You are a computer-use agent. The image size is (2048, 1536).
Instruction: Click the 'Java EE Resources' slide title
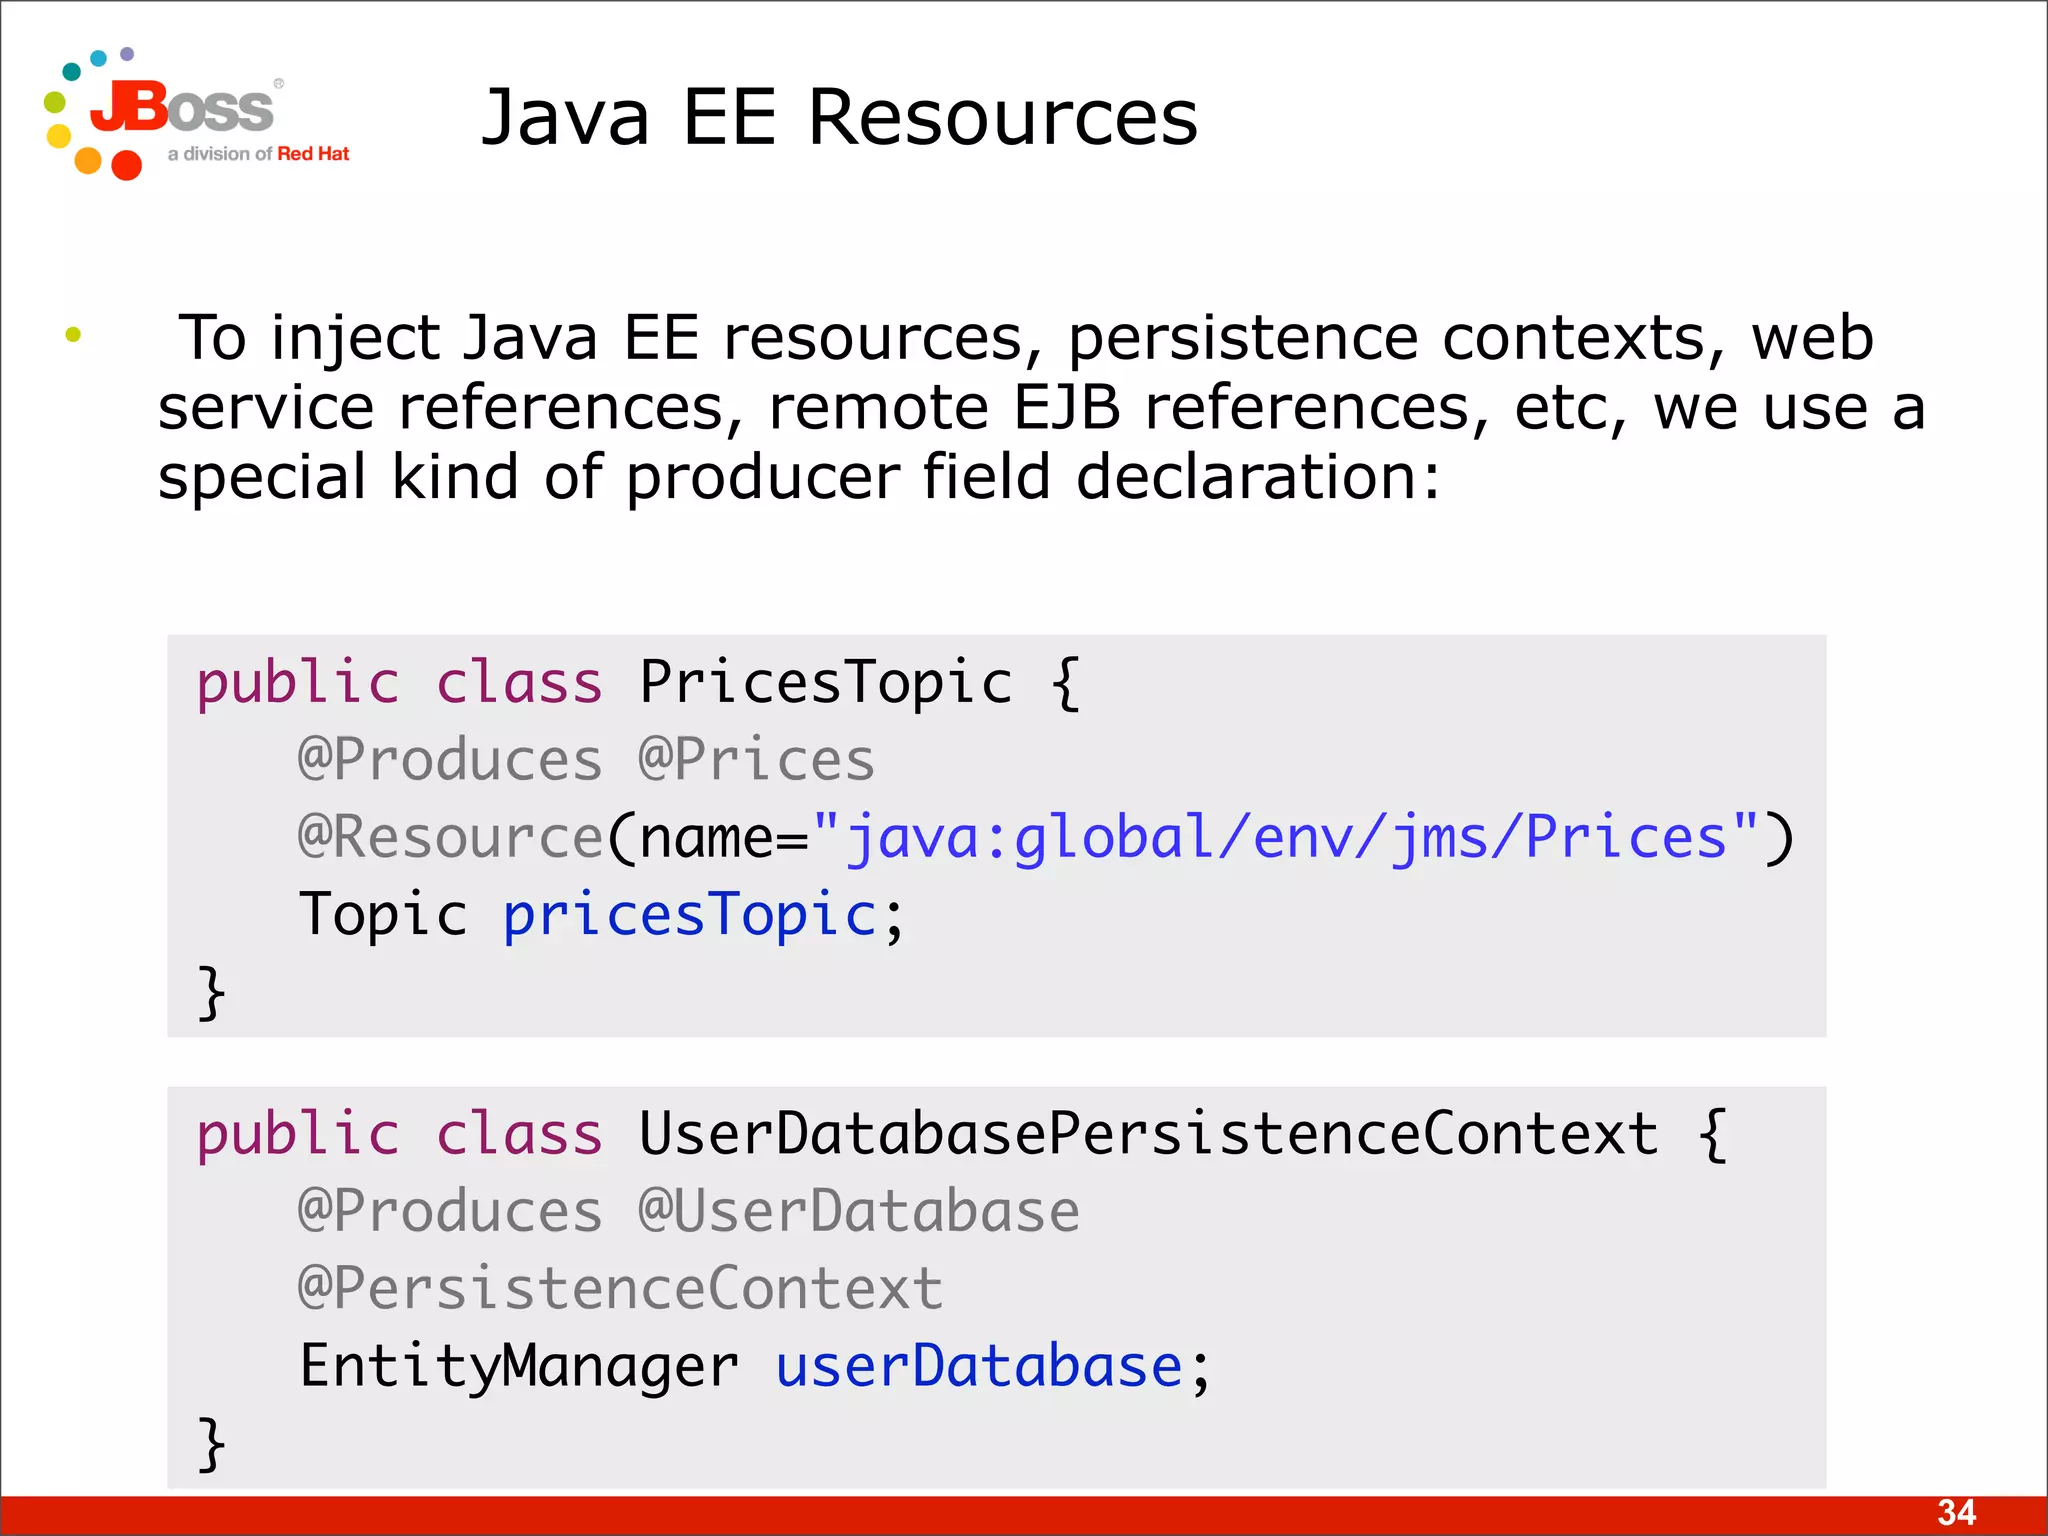coord(838,118)
